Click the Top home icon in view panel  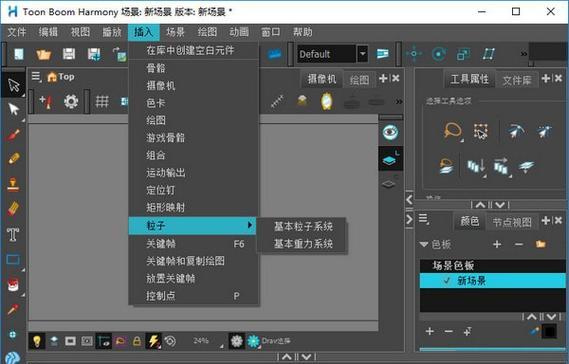point(52,77)
